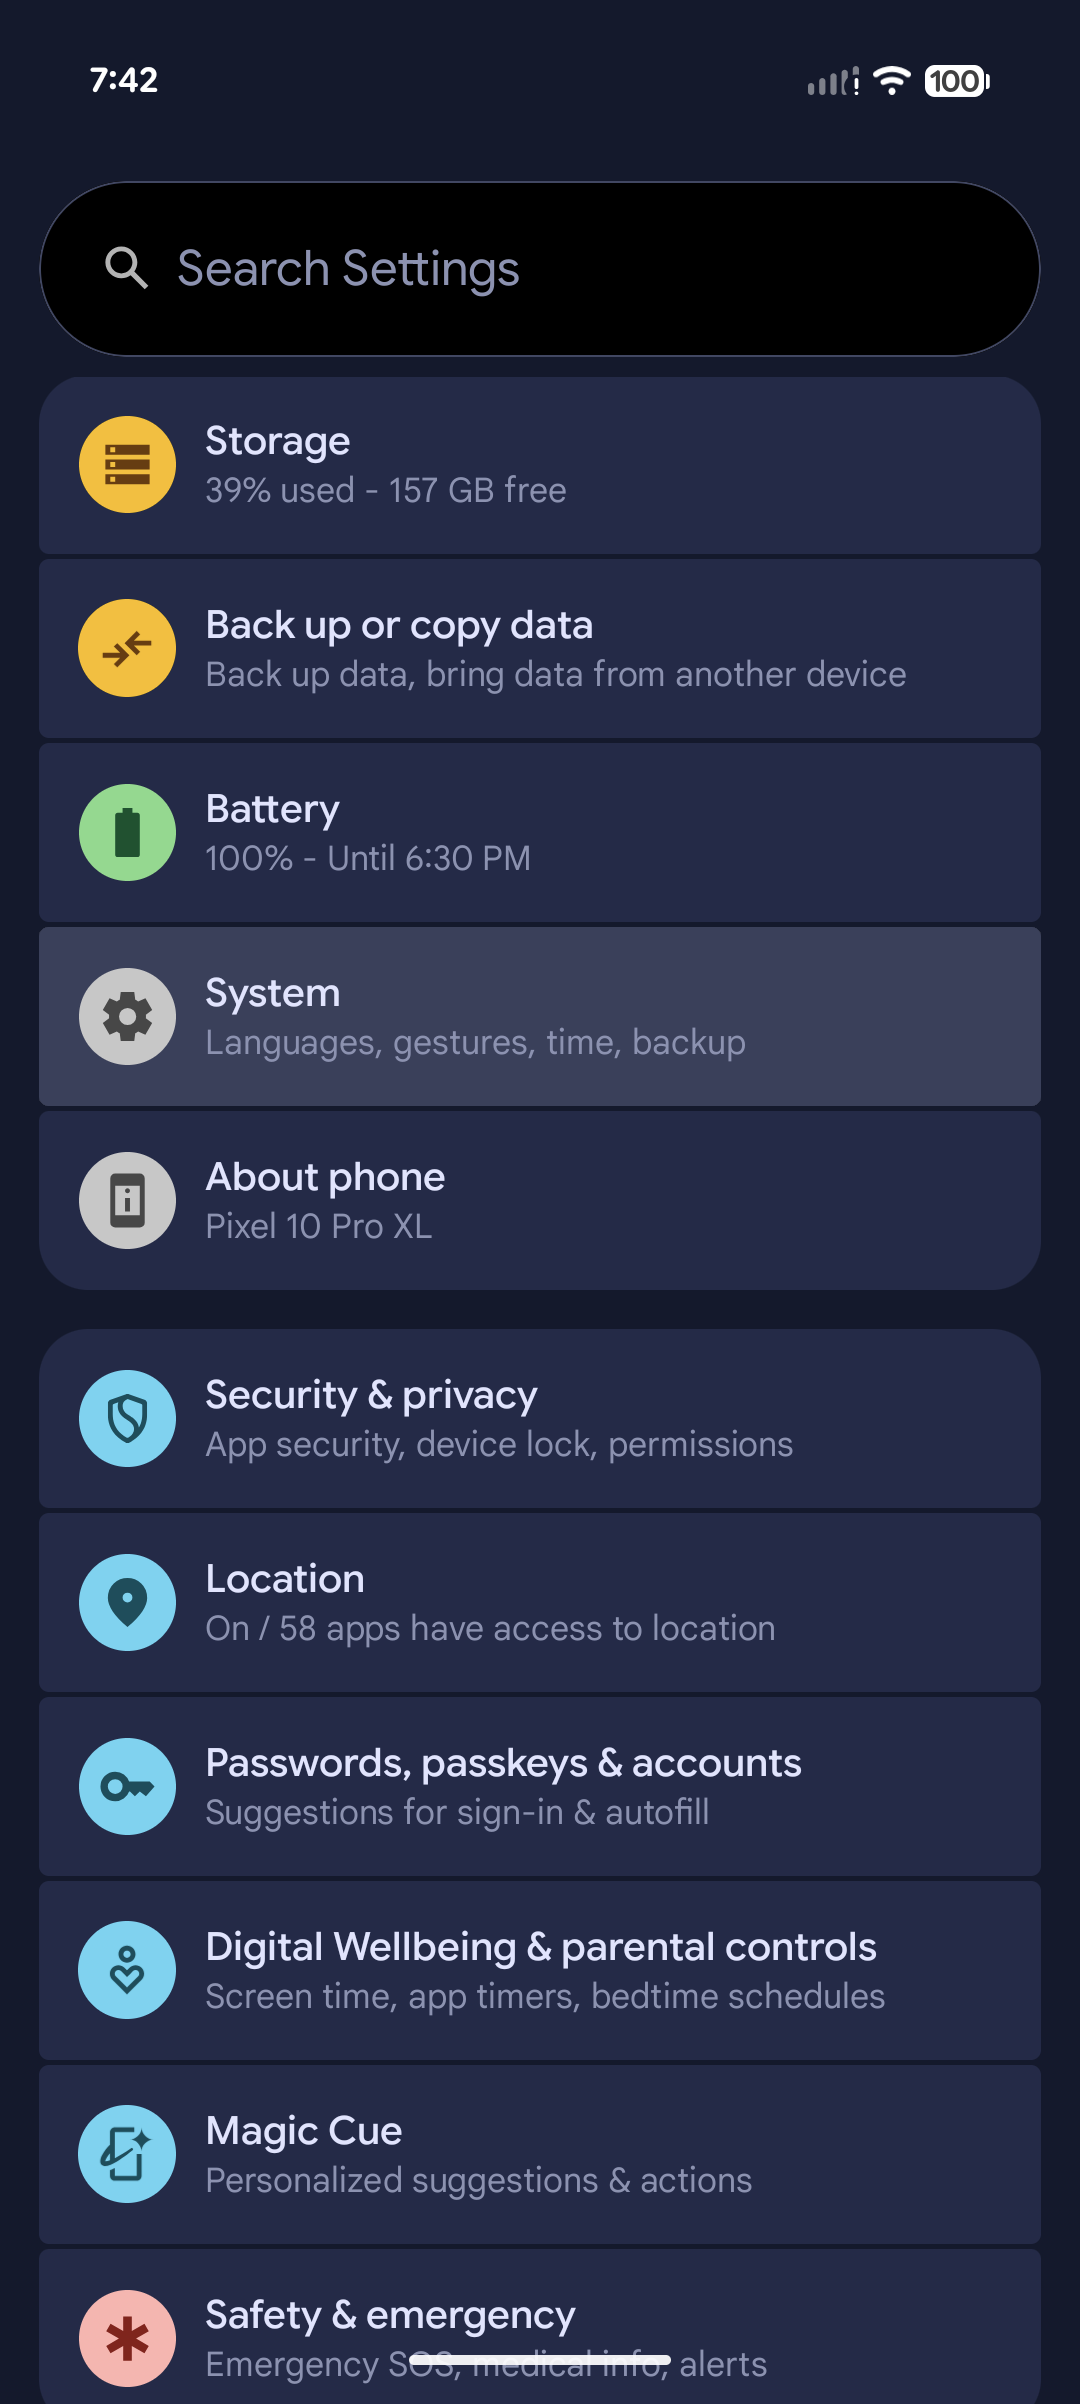
Task: Tap the Security shield icon
Action: (127, 1419)
